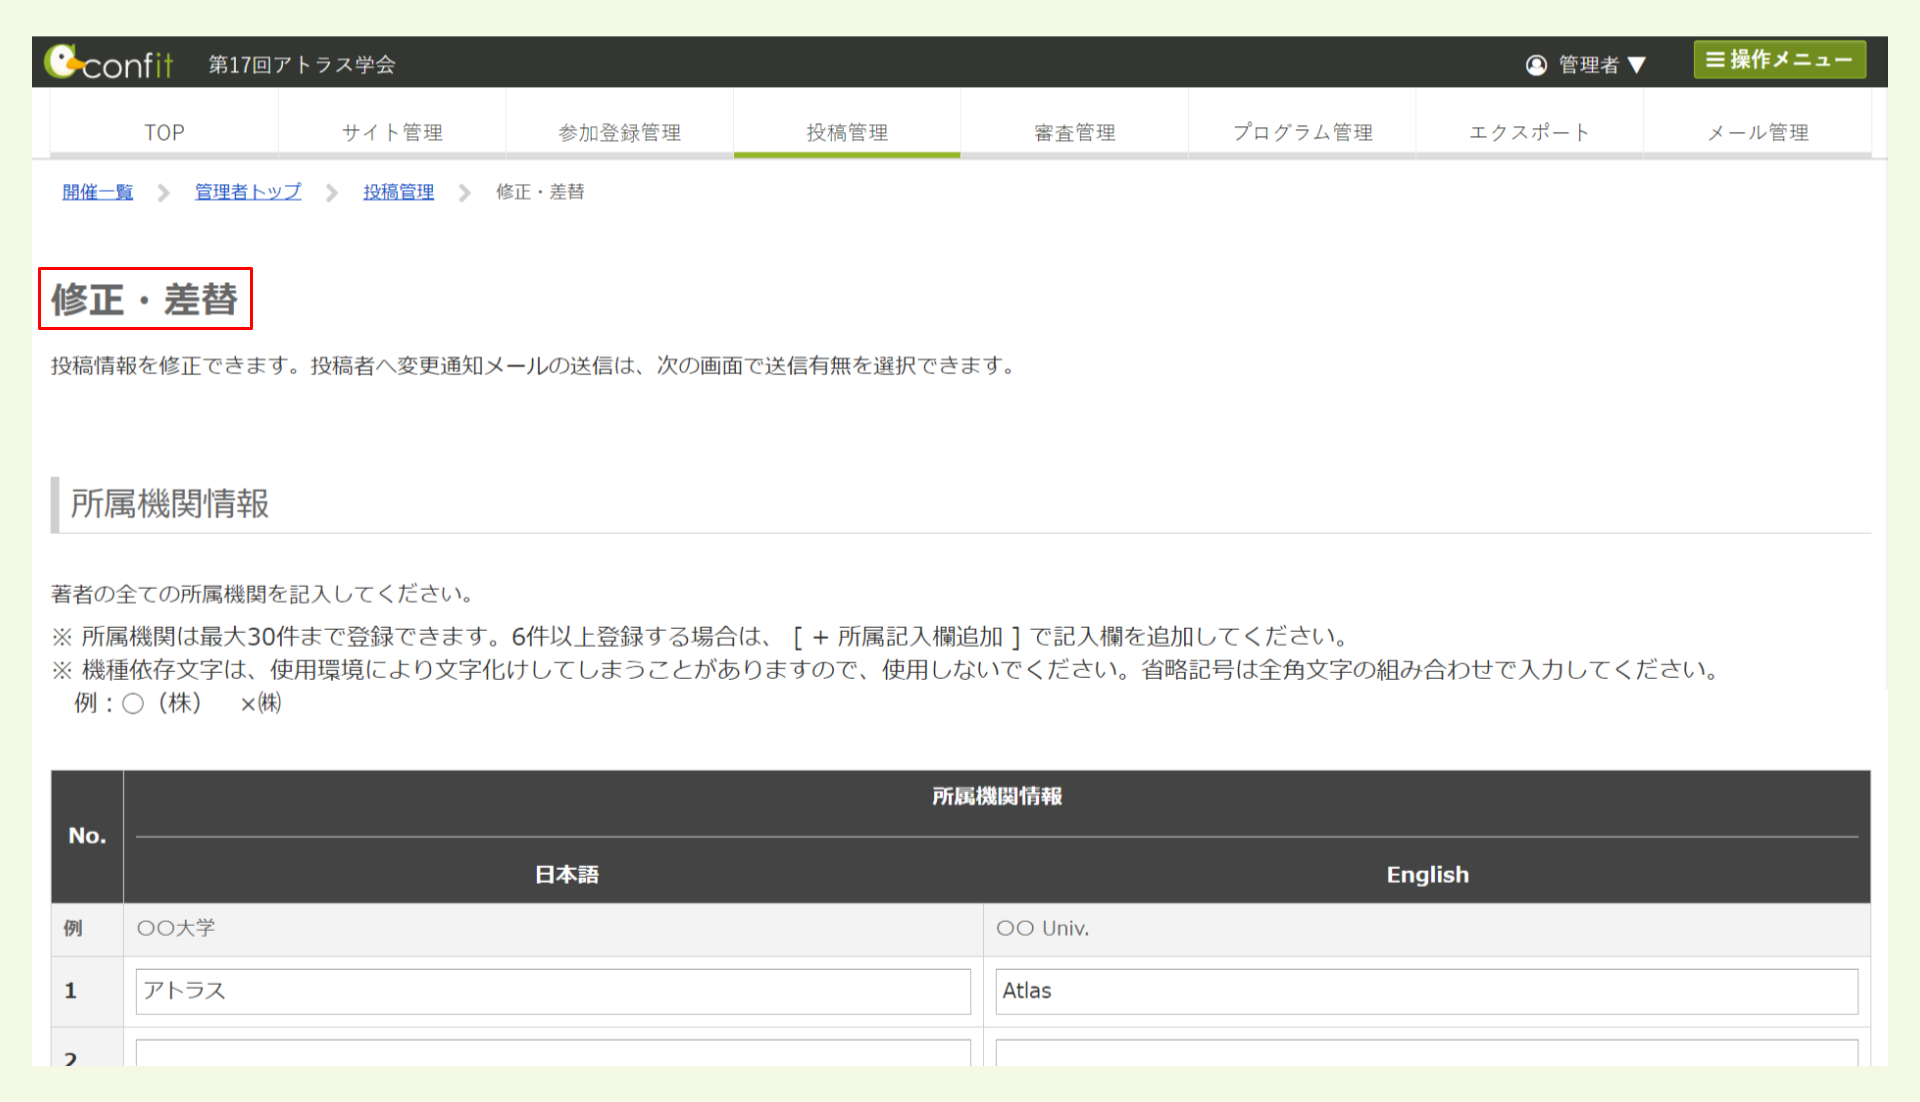This screenshot has height=1102, width=1920.
Task: Click the English field containing Atlas
Action: (x=1427, y=991)
